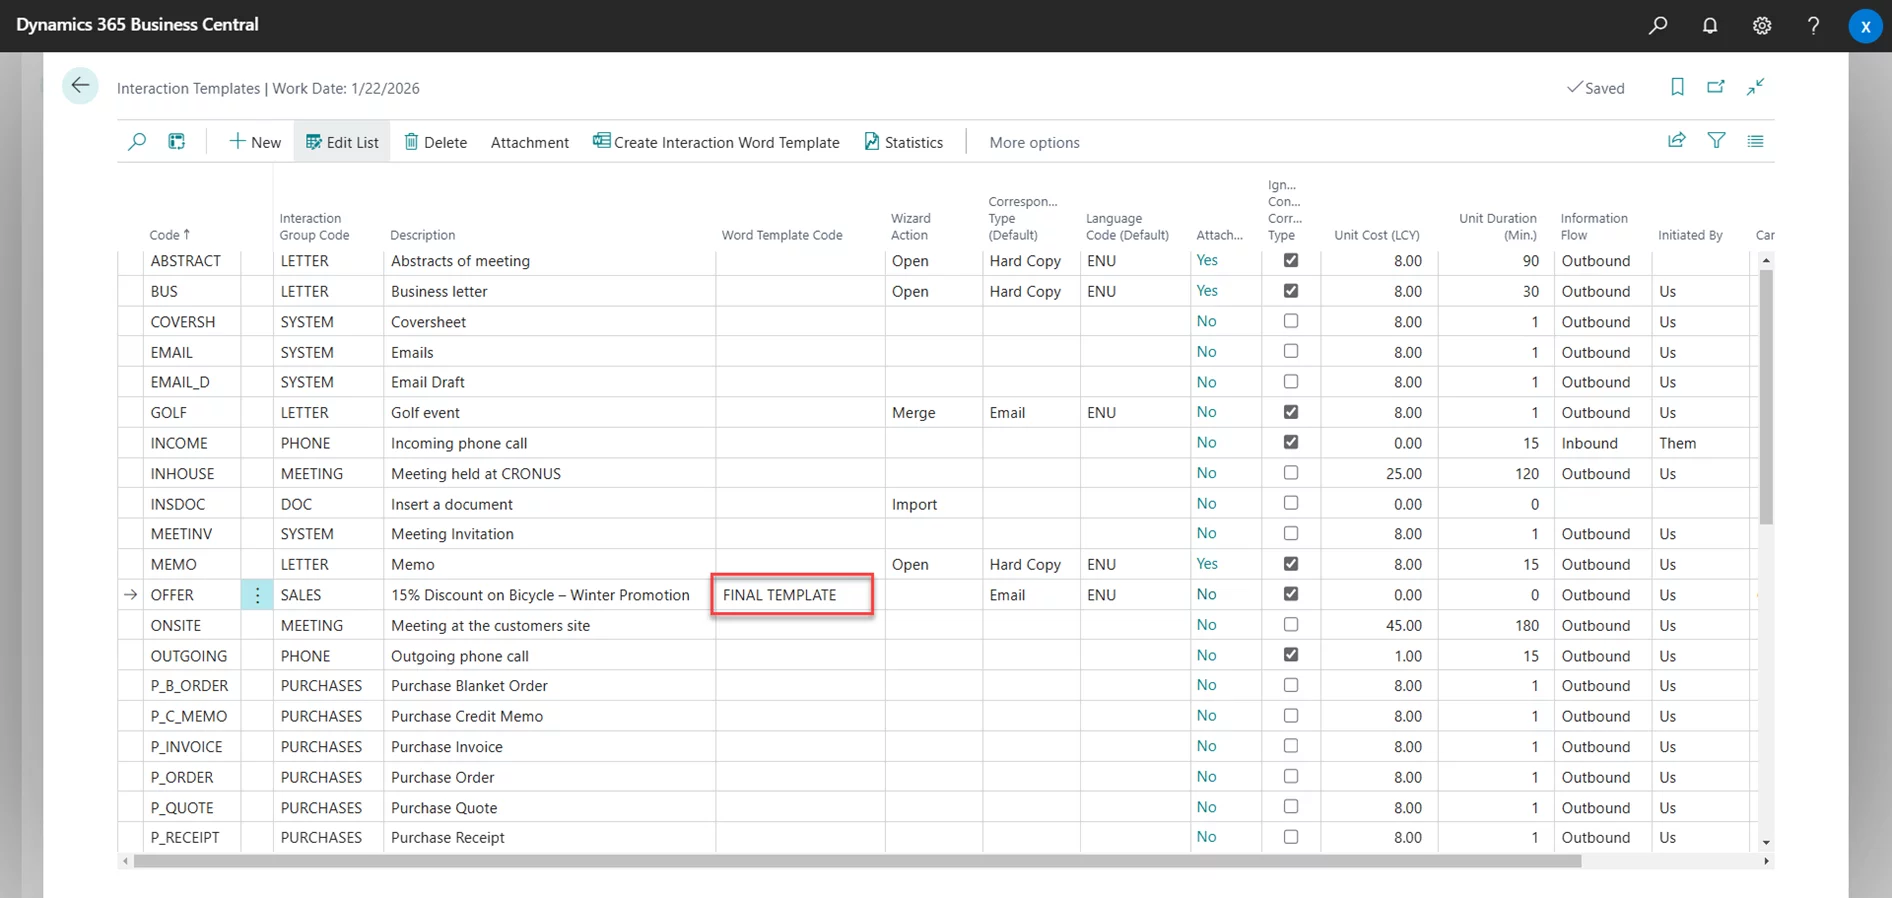The width and height of the screenshot is (1892, 898).
Task: Open the settings gear
Action: (x=1762, y=26)
